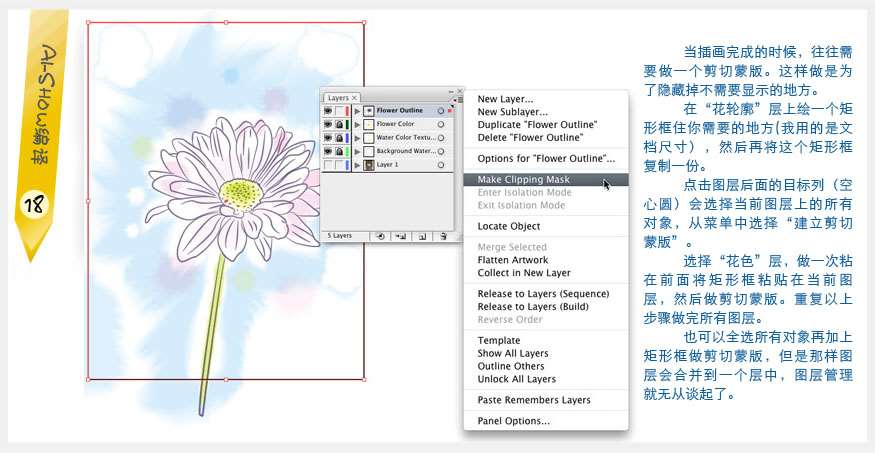Select the 'Background Water...' layer name
Image resolution: width=875 pixels, height=453 pixels.
point(406,151)
